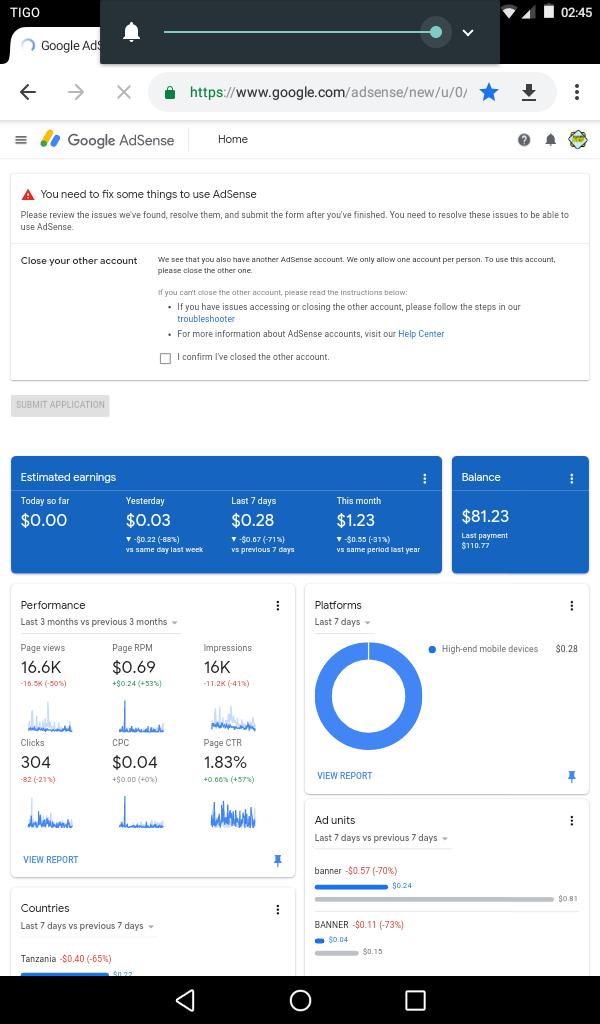
Task: Open Platforms 'Last 7 days' dropdown
Action: coord(343,622)
